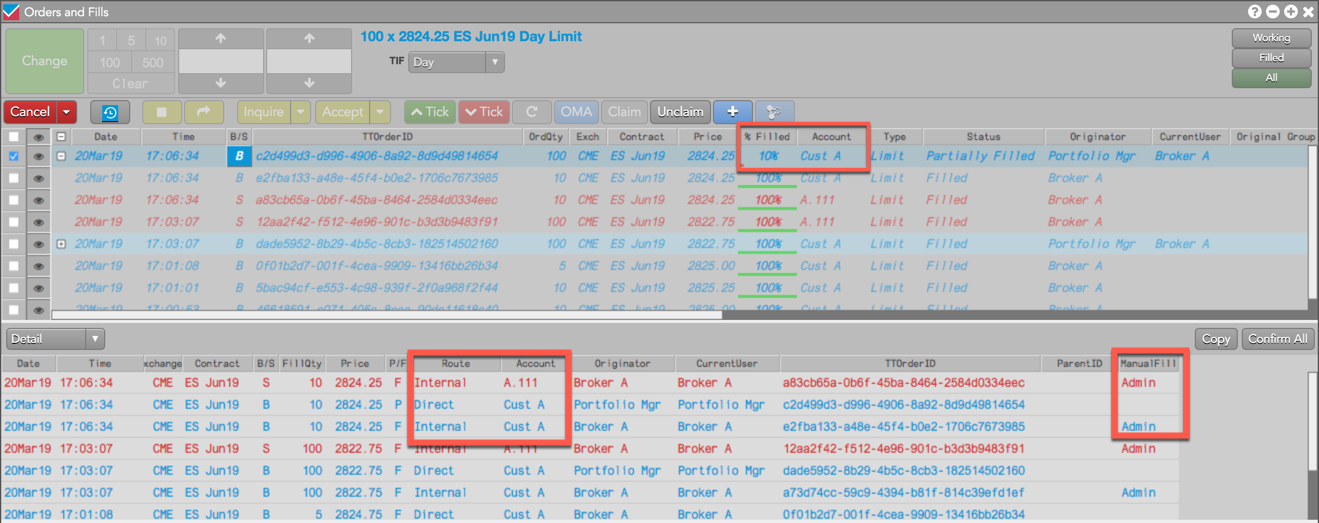
Task: Sort by Status column header
Action: coord(983,137)
